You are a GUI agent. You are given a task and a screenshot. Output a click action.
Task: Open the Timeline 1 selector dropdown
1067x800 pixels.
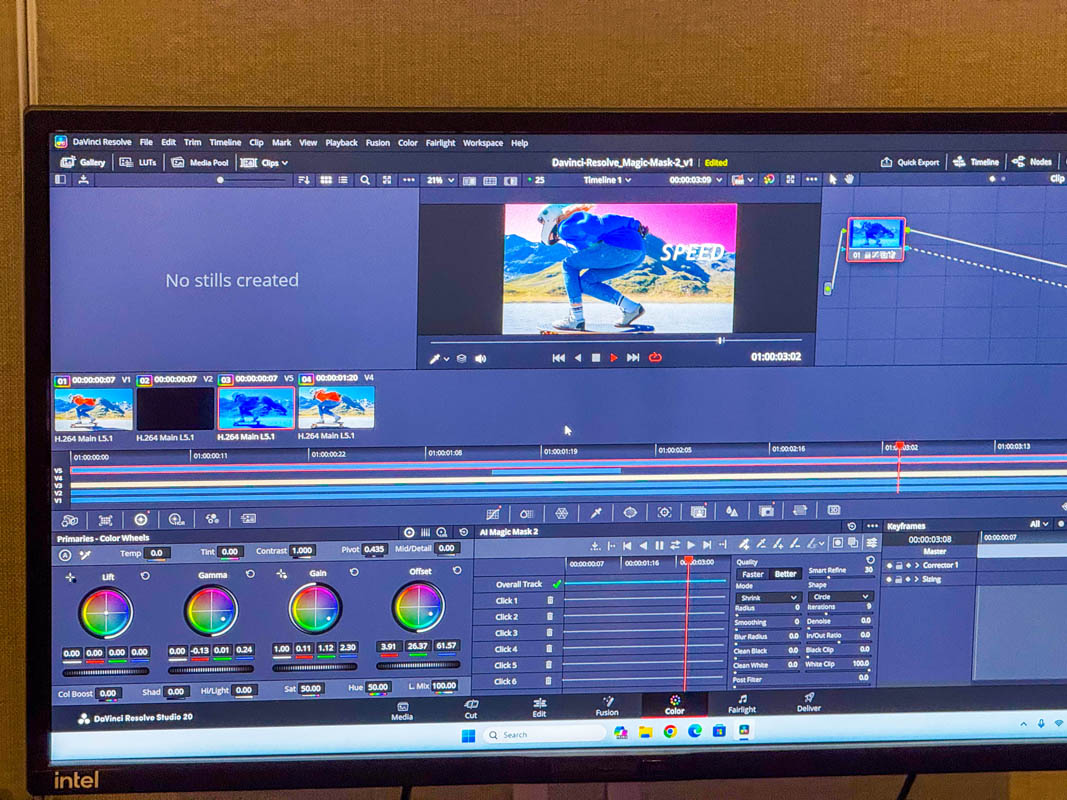(x=607, y=180)
